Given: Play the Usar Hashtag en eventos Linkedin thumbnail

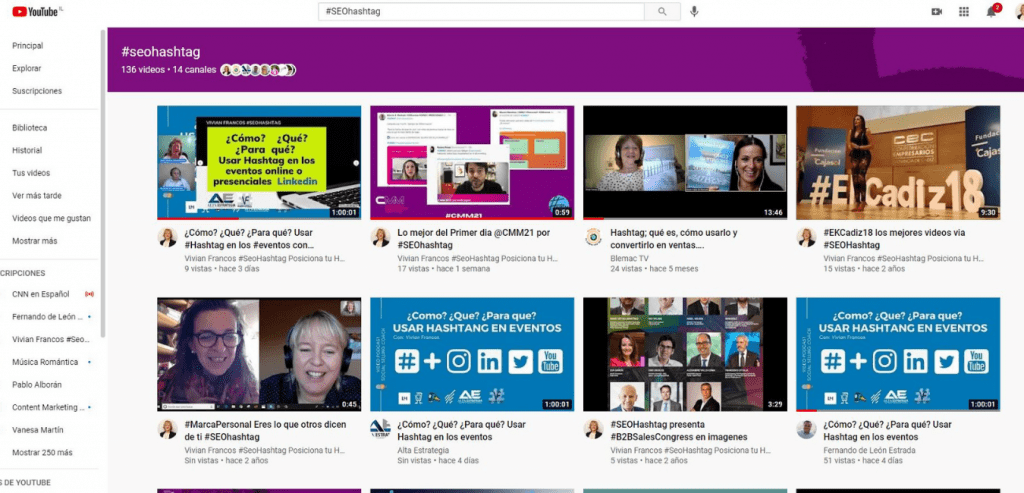Looking at the screenshot, I should pos(259,163).
